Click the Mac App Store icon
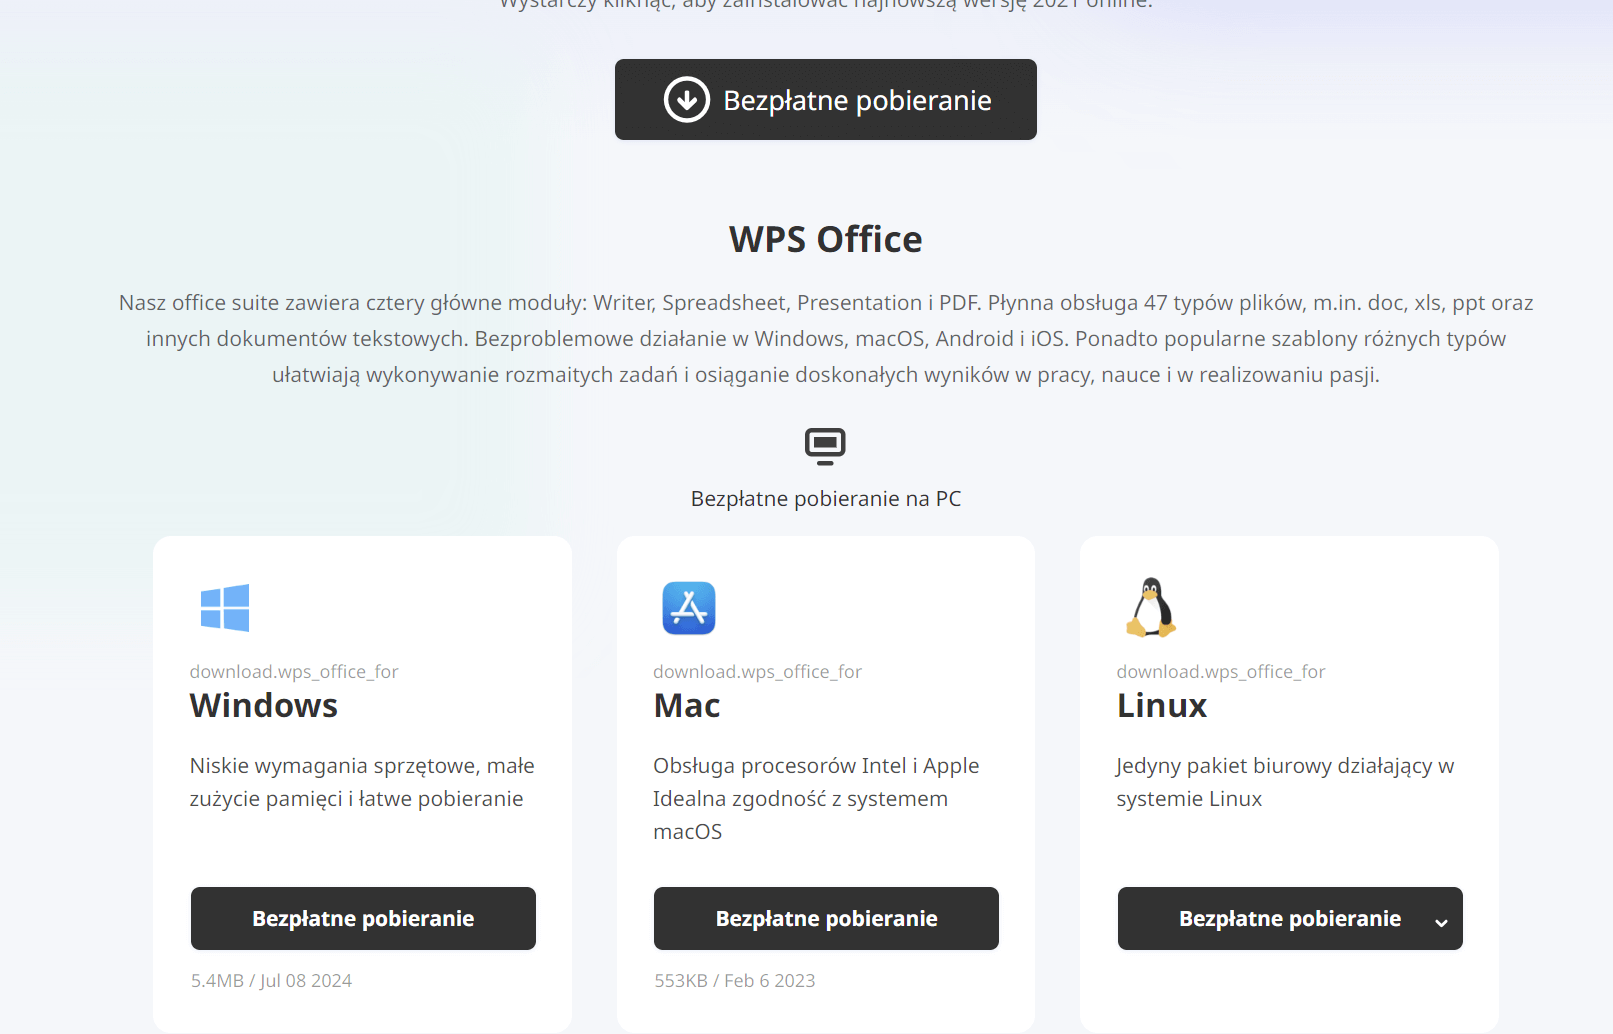1613x1034 pixels. (689, 608)
